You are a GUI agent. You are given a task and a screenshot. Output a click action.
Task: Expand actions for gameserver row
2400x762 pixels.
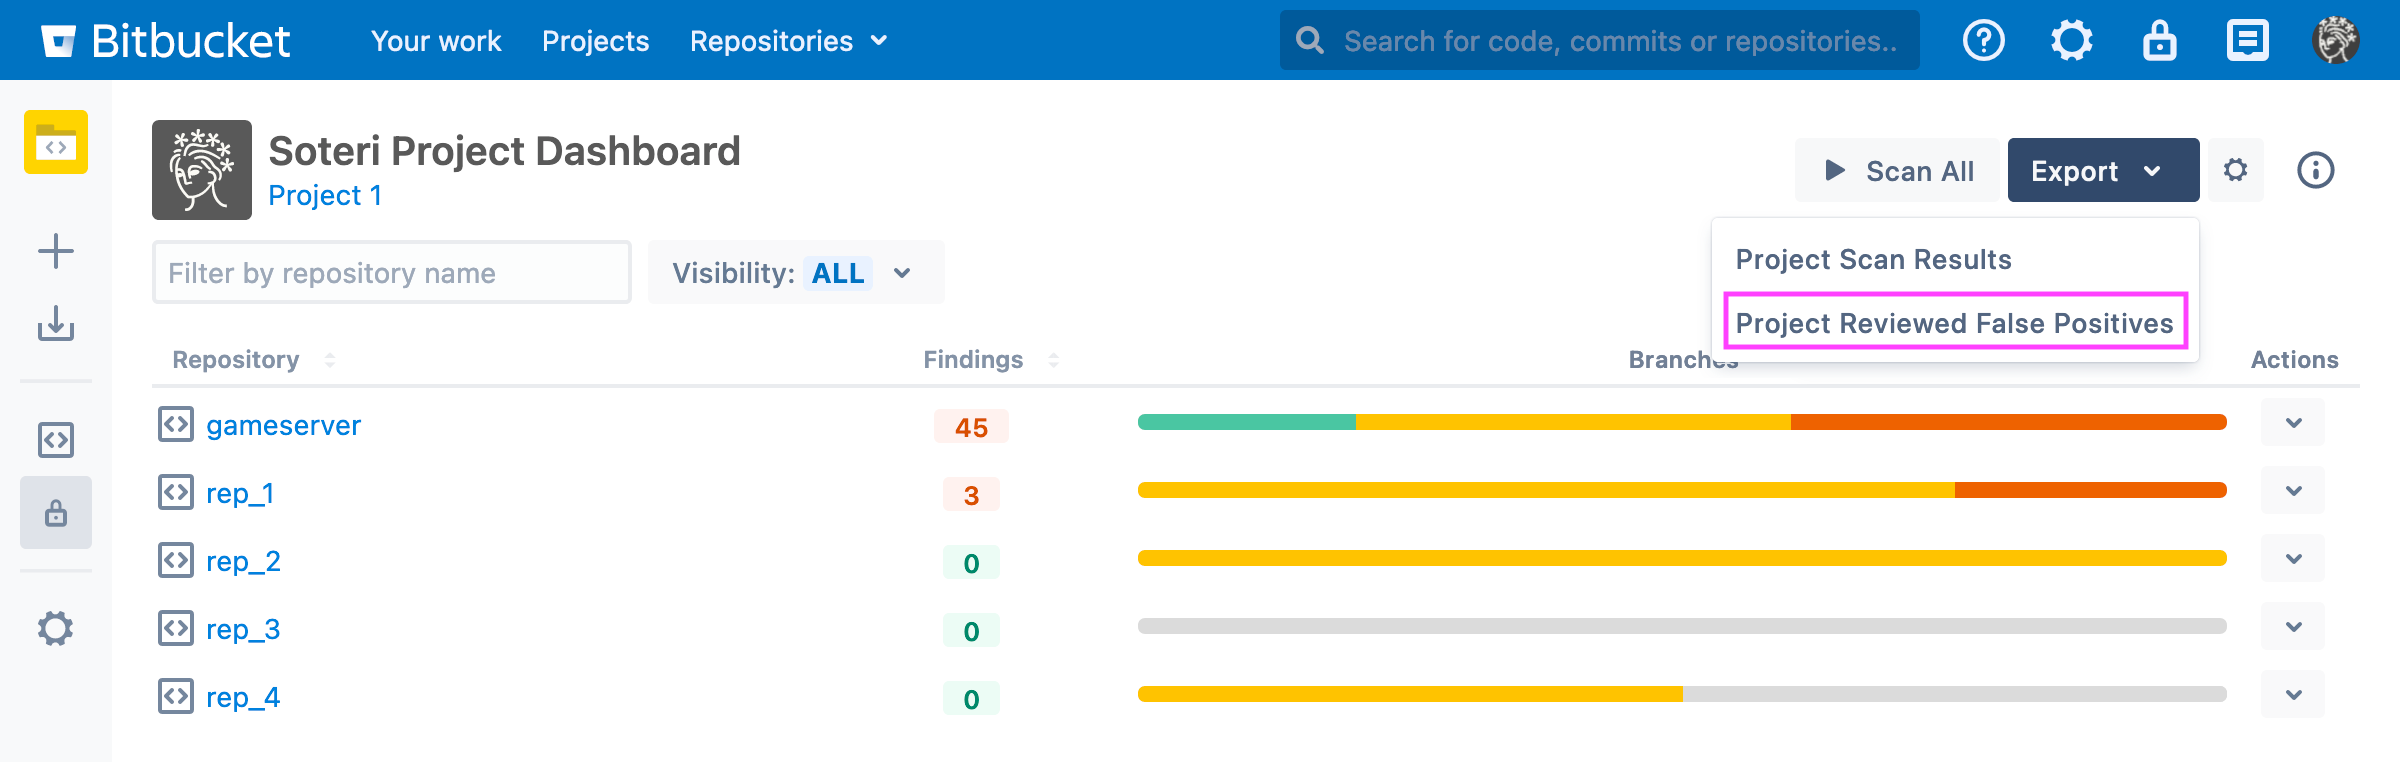2293,423
